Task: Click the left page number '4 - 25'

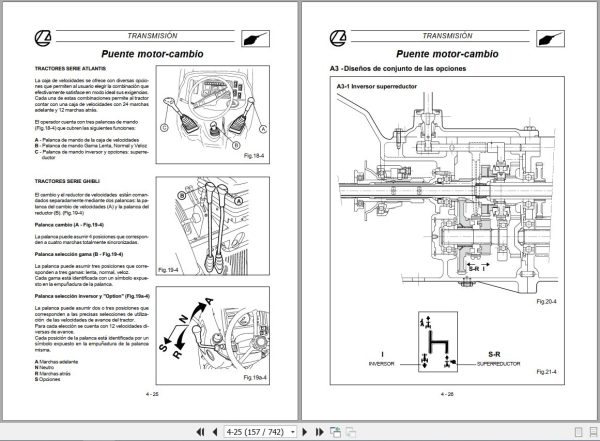Action: 152,394
